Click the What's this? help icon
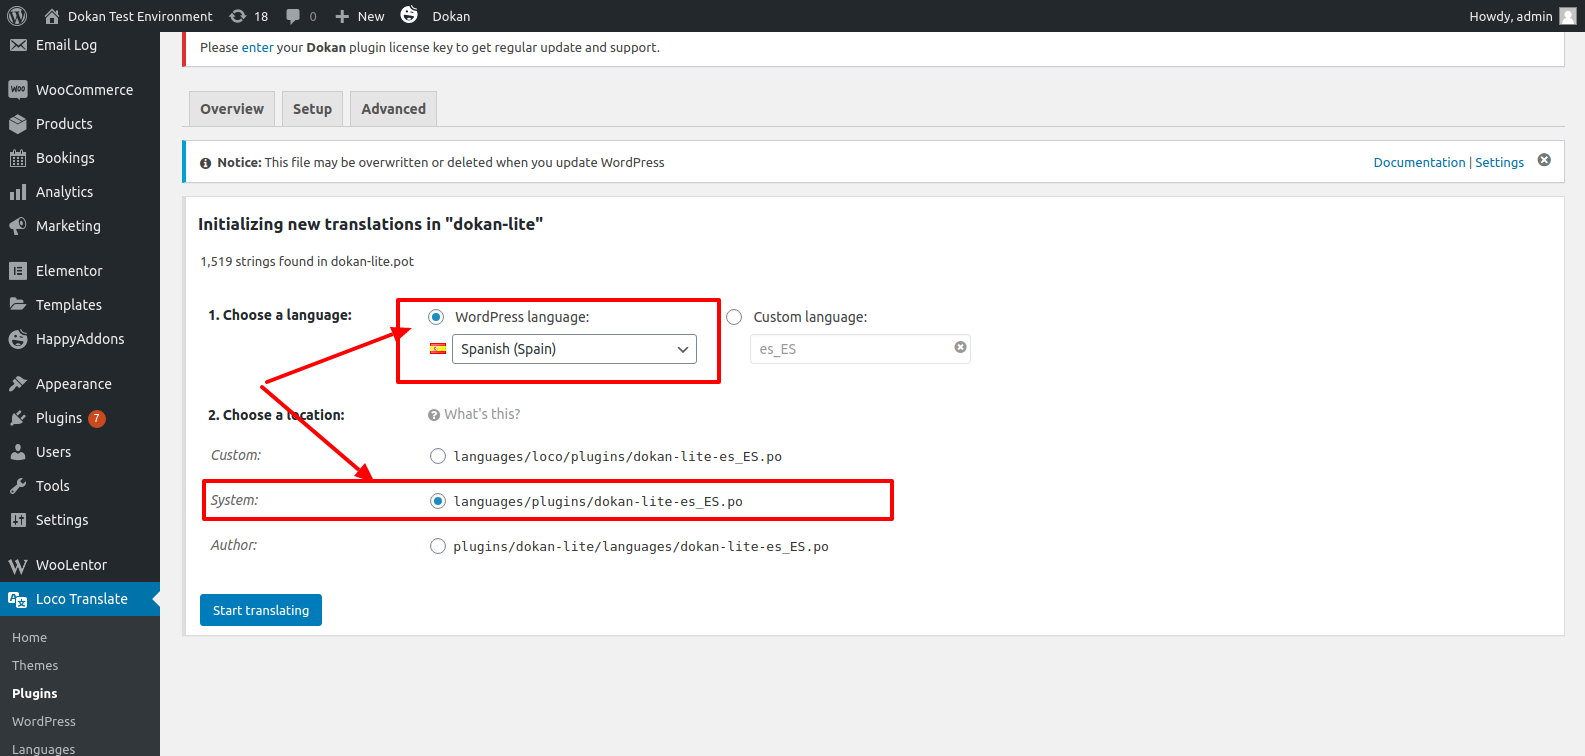Image resolution: width=1585 pixels, height=756 pixels. tap(434, 415)
